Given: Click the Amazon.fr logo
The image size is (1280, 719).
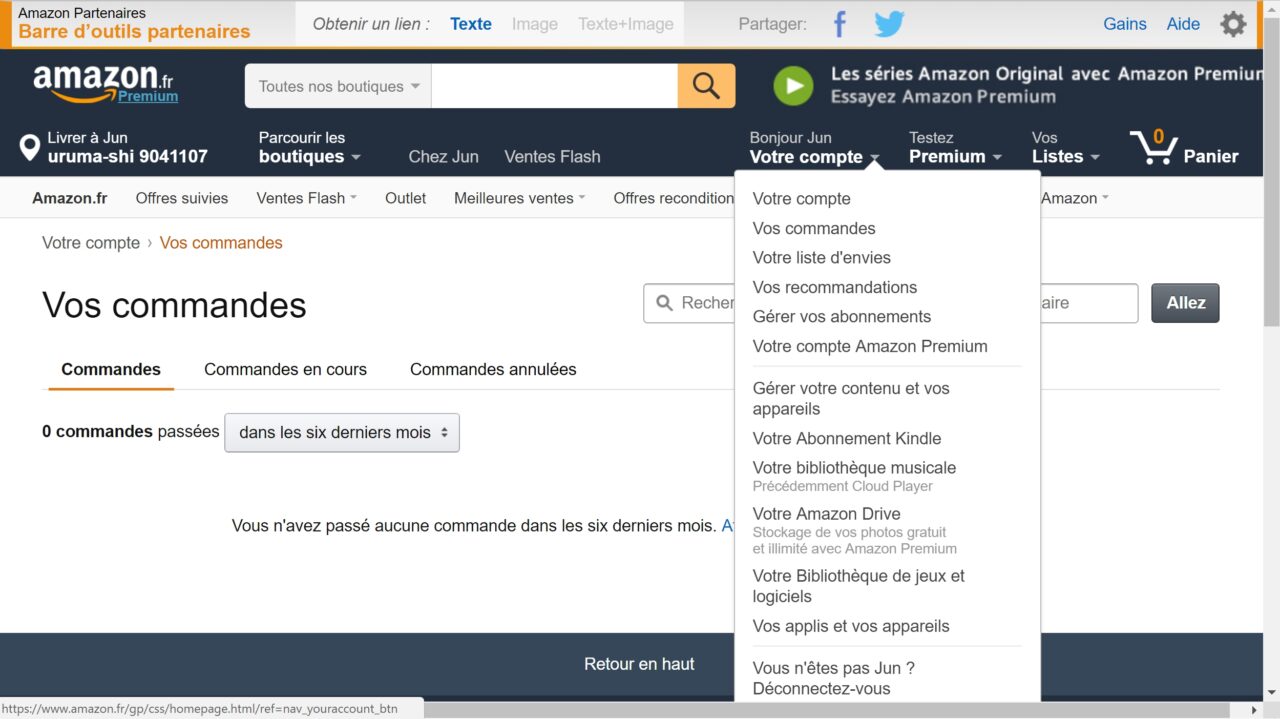Looking at the screenshot, I should point(105,84).
